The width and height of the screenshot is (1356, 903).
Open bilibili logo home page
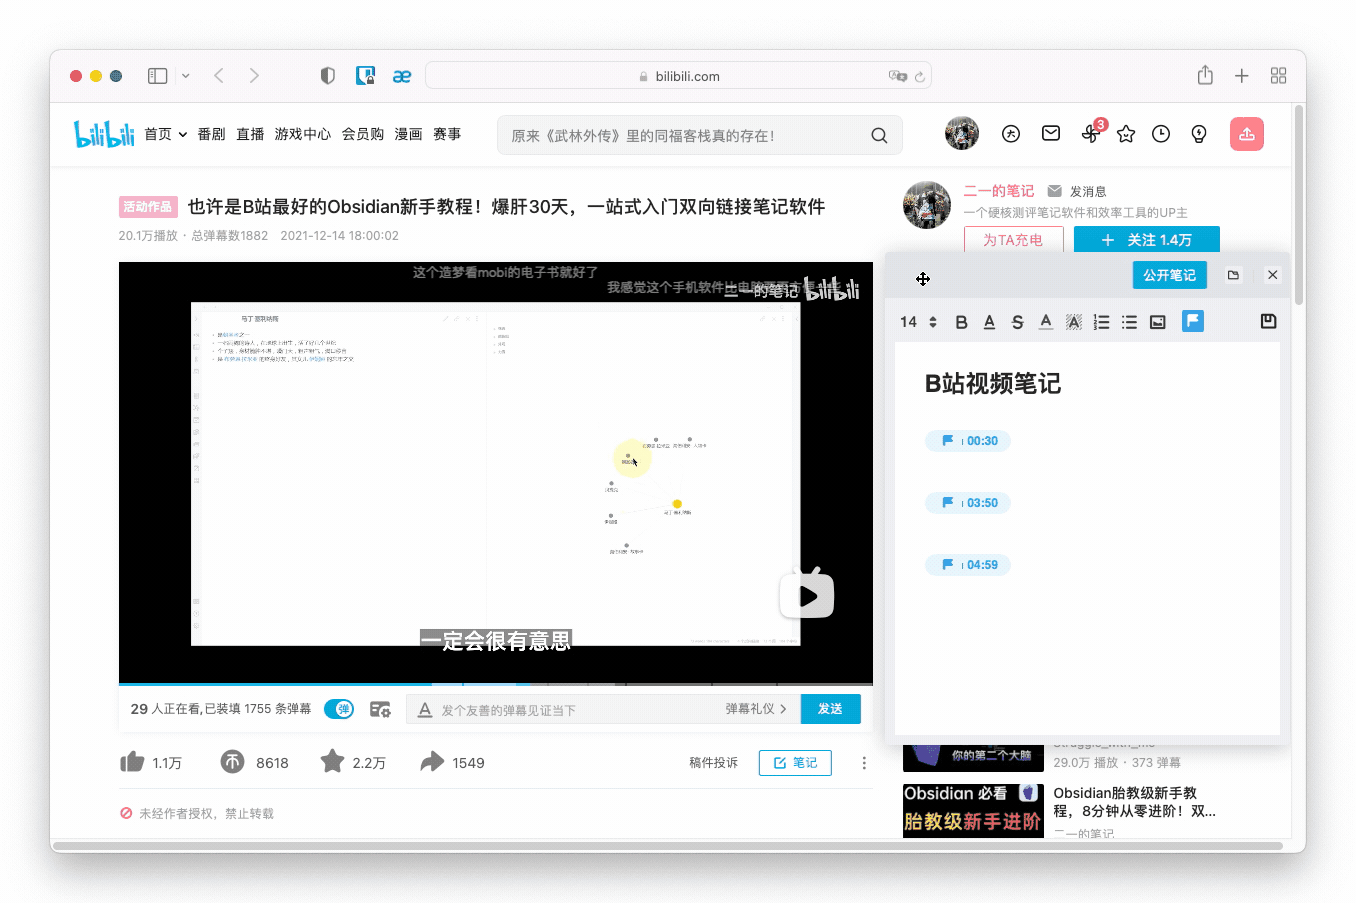104,134
